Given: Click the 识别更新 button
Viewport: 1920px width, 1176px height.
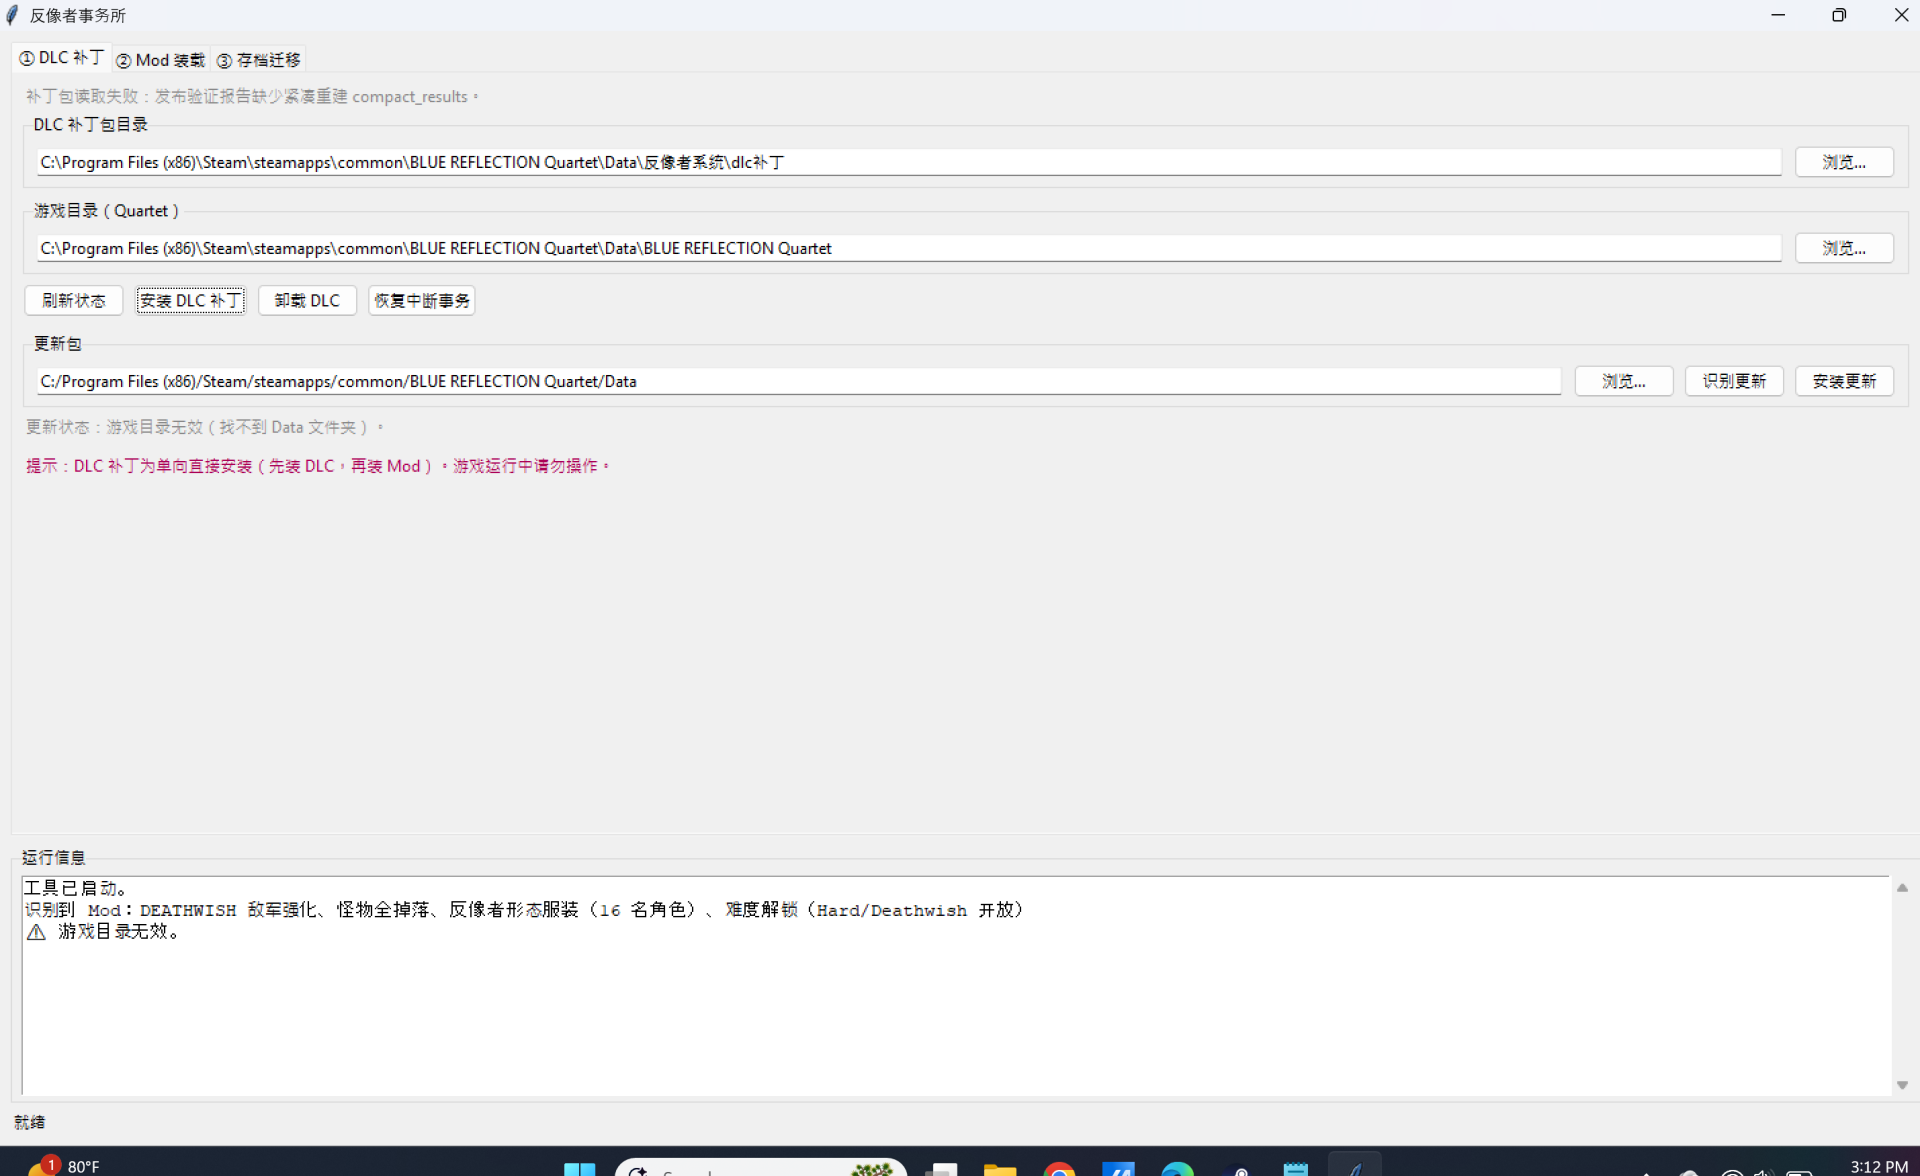Looking at the screenshot, I should tap(1734, 381).
